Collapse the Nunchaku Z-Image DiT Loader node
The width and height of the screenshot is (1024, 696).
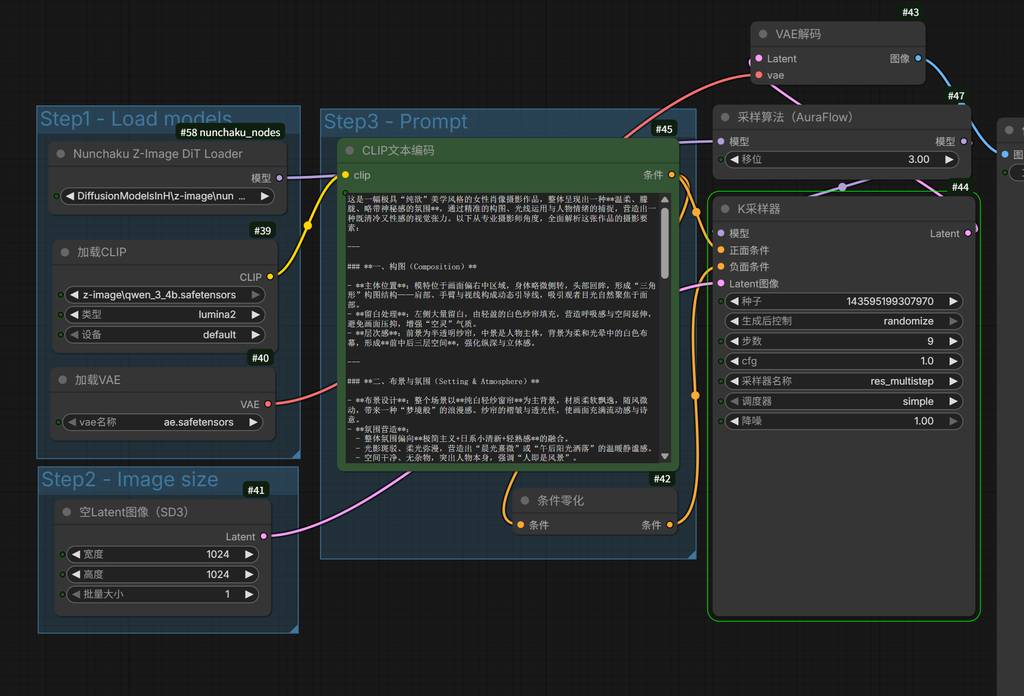click(61, 154)
